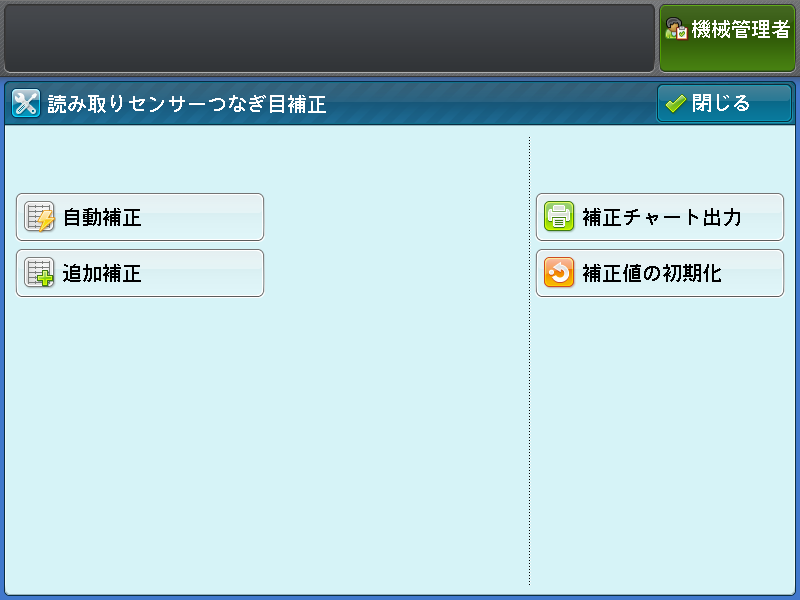This screenshot has width=800, height=600.
Task: Start automatic correction with 自動補正 button
Action: pos(140,217)
